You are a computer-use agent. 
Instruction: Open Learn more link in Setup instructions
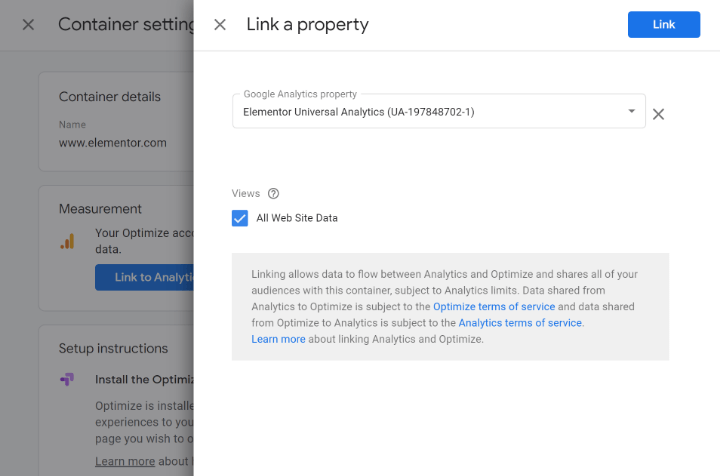125,461
